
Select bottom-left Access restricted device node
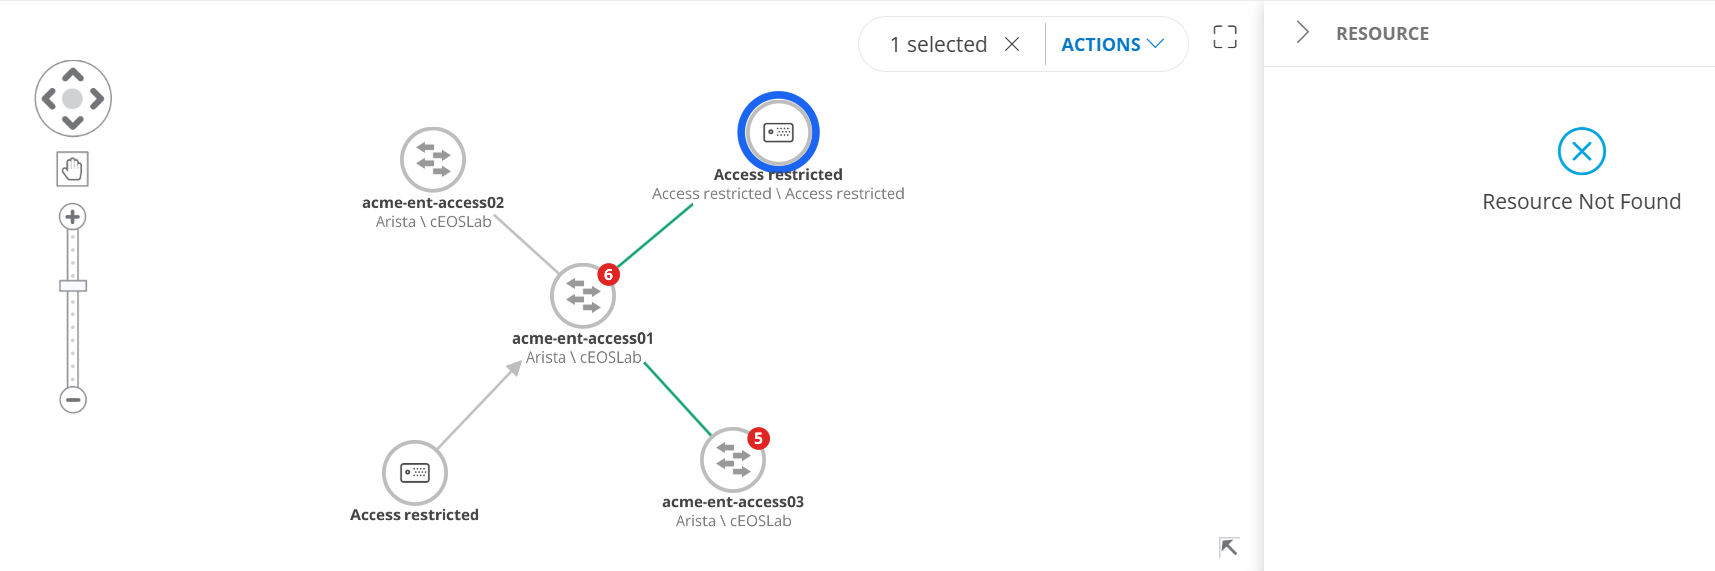(x=414, y=472)
